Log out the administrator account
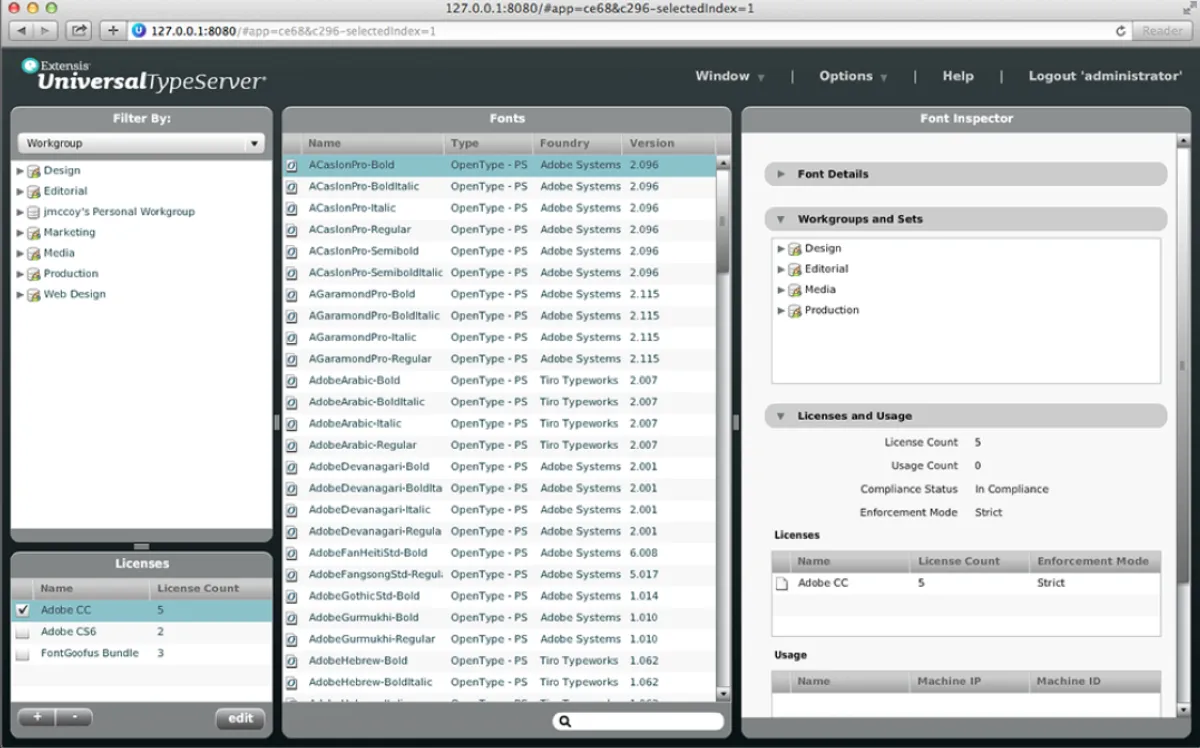The height and width of the screenshot is (748, 1200). [x=1105, y=76]
